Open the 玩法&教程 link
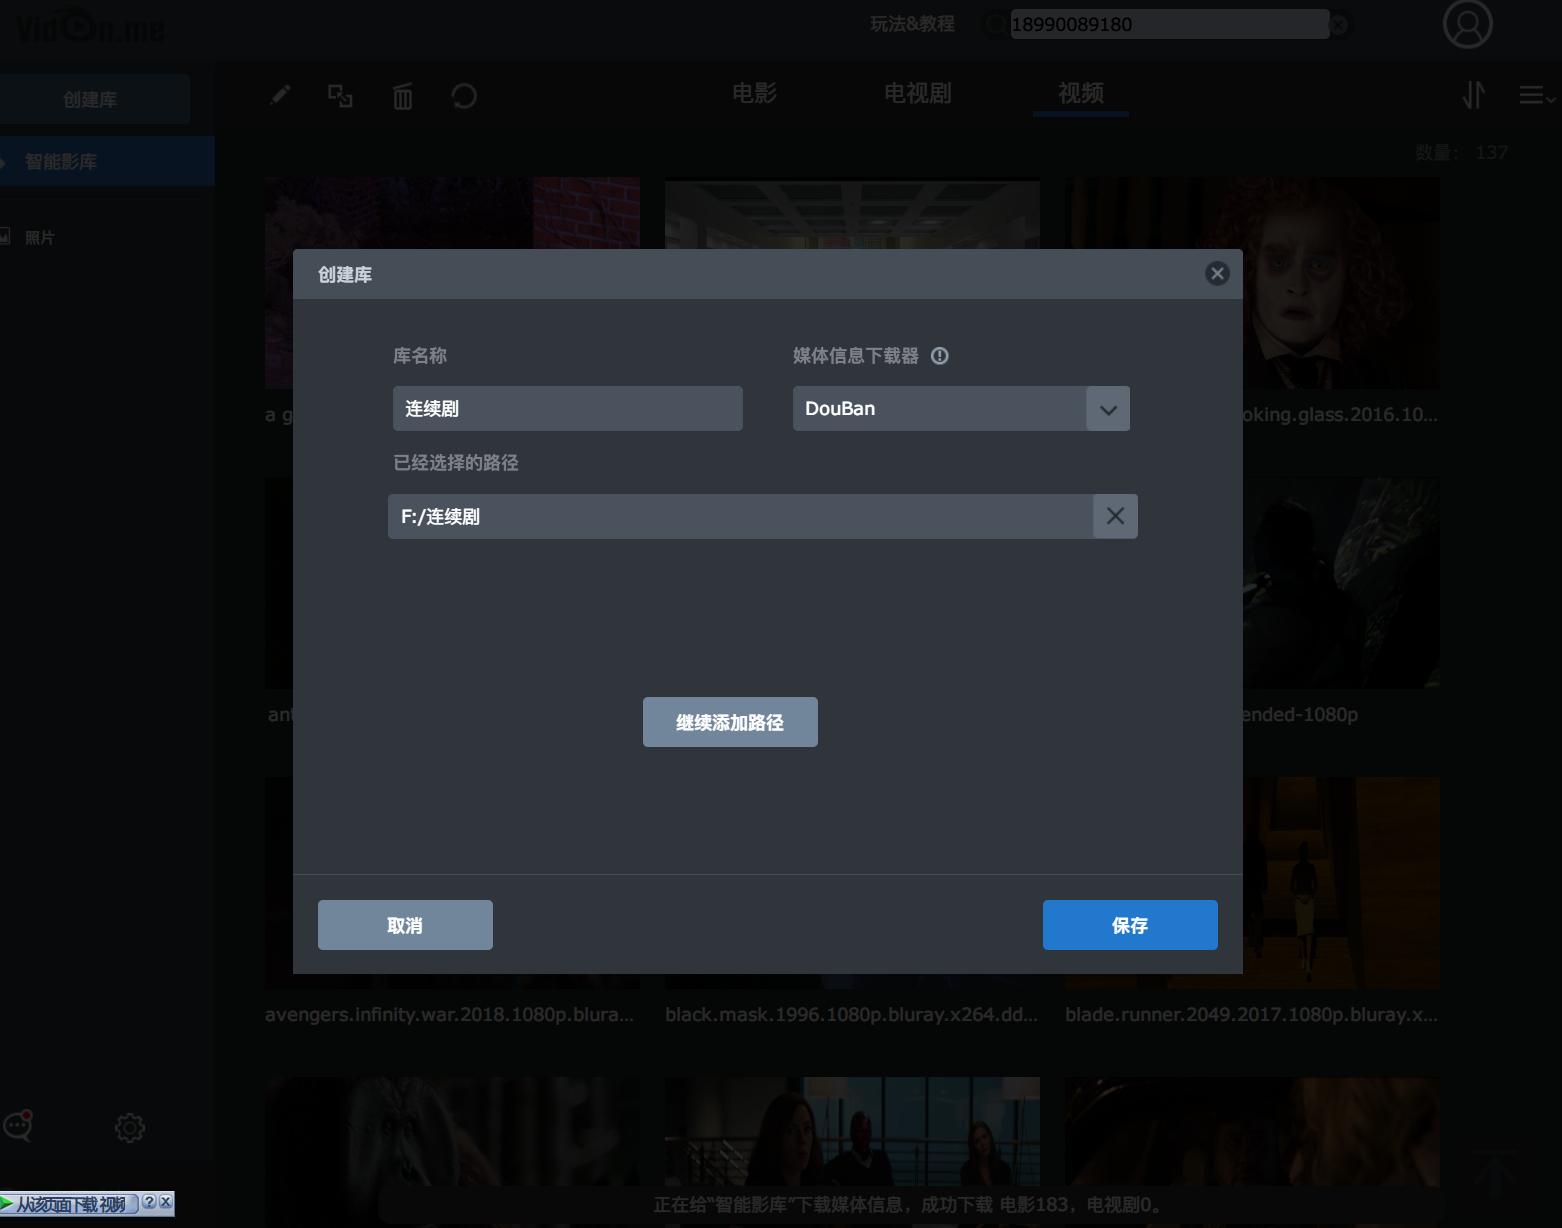Screen dimensions: 1562x1228 coord(912,24)
